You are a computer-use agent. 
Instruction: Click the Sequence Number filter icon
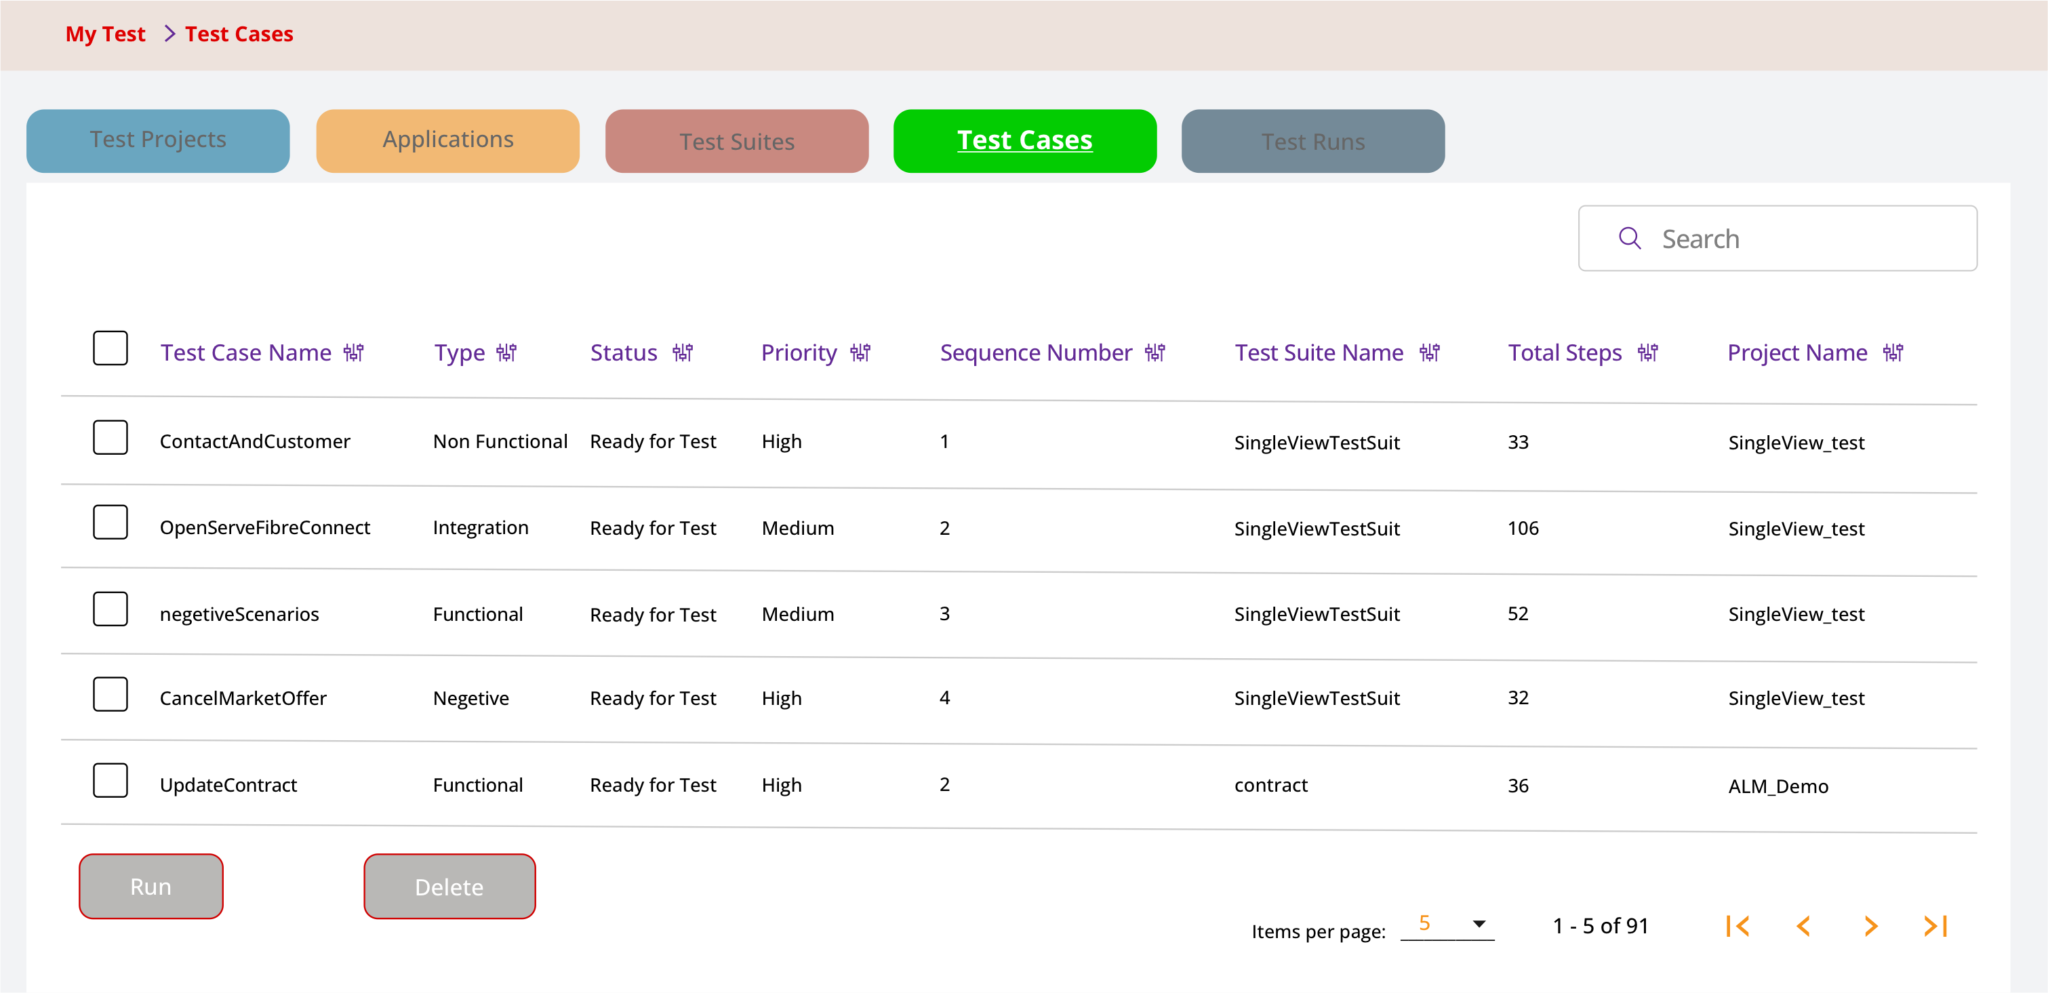1155,353
